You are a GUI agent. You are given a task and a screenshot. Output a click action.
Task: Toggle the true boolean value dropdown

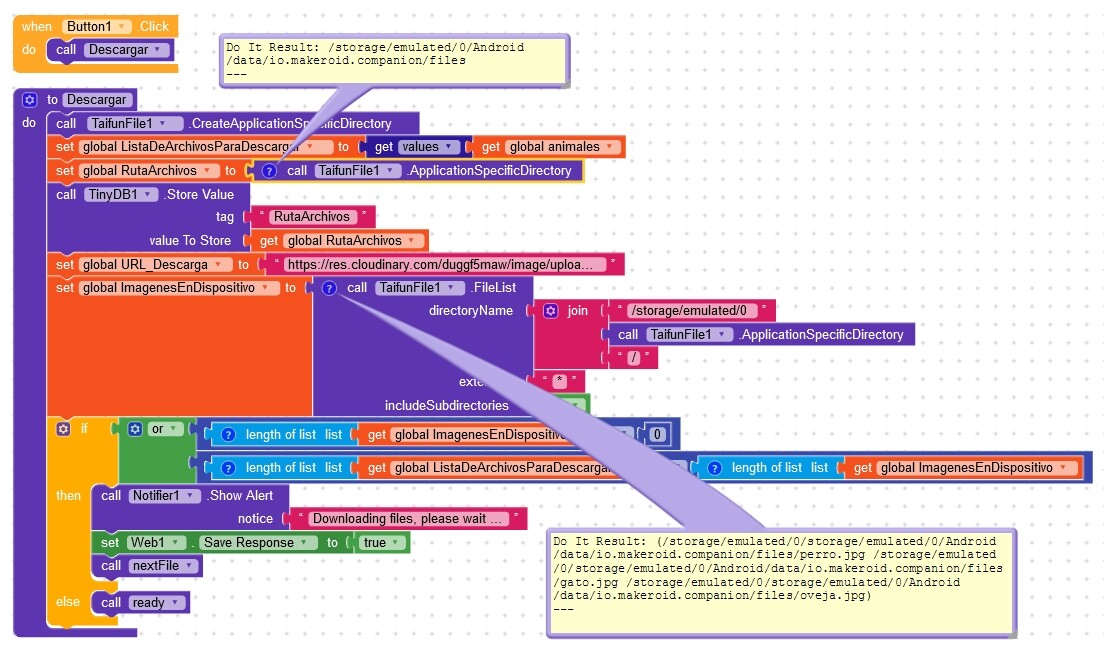tap(382, 543)
